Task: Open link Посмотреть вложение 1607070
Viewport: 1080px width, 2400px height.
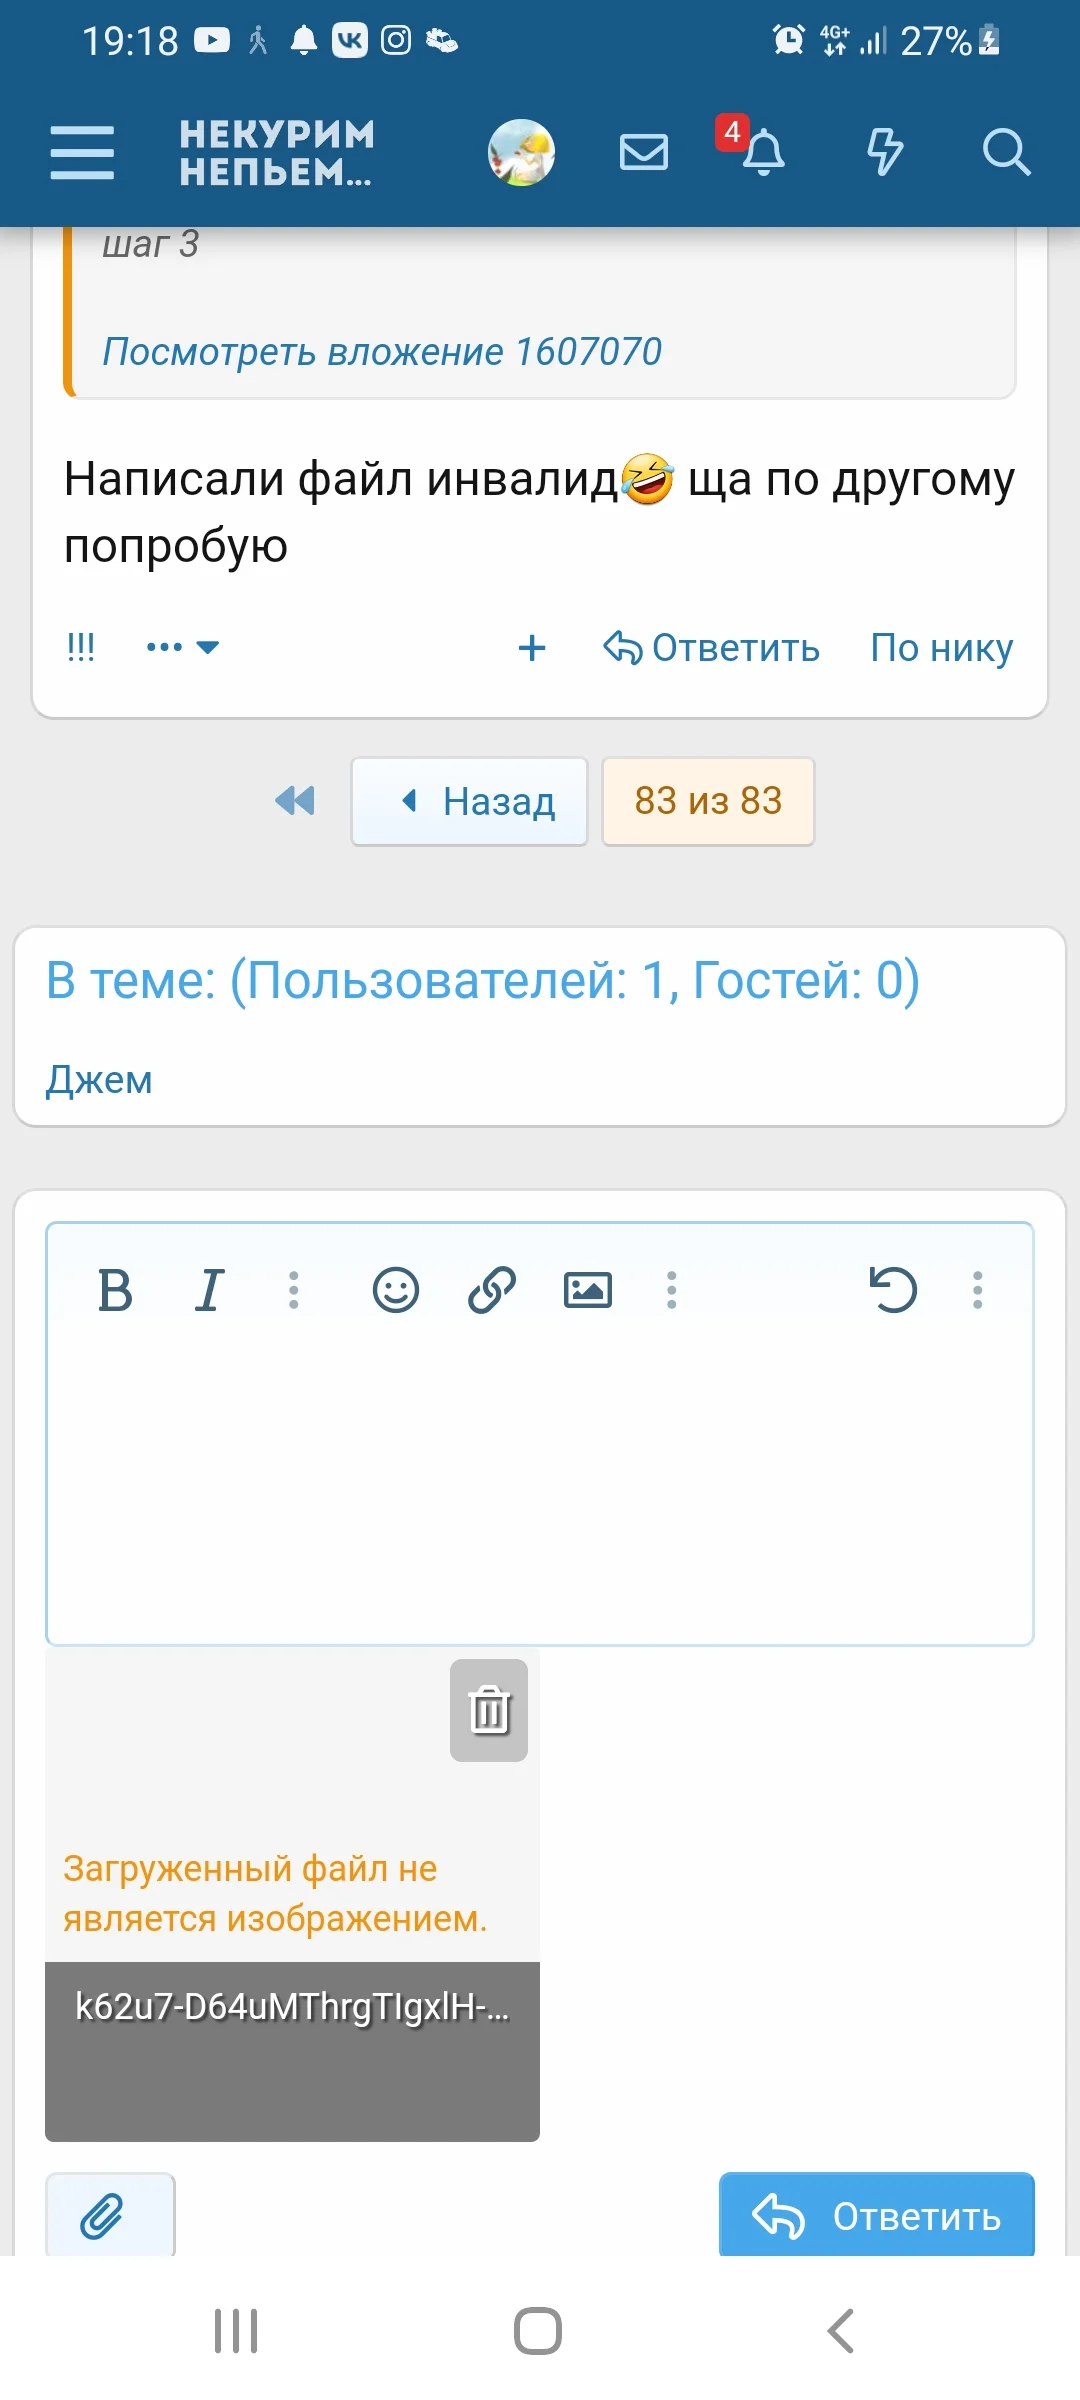Action: pyautogui.click(x=382, y=352)
